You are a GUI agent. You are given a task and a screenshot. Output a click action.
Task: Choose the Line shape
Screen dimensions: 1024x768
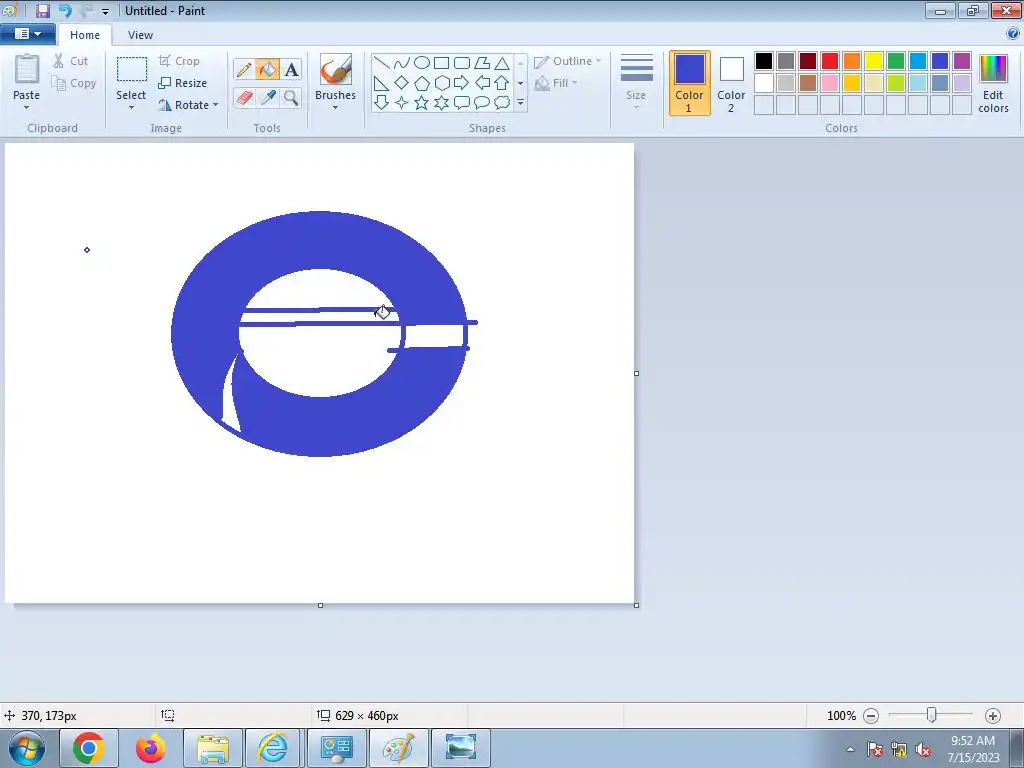(381, 63)
